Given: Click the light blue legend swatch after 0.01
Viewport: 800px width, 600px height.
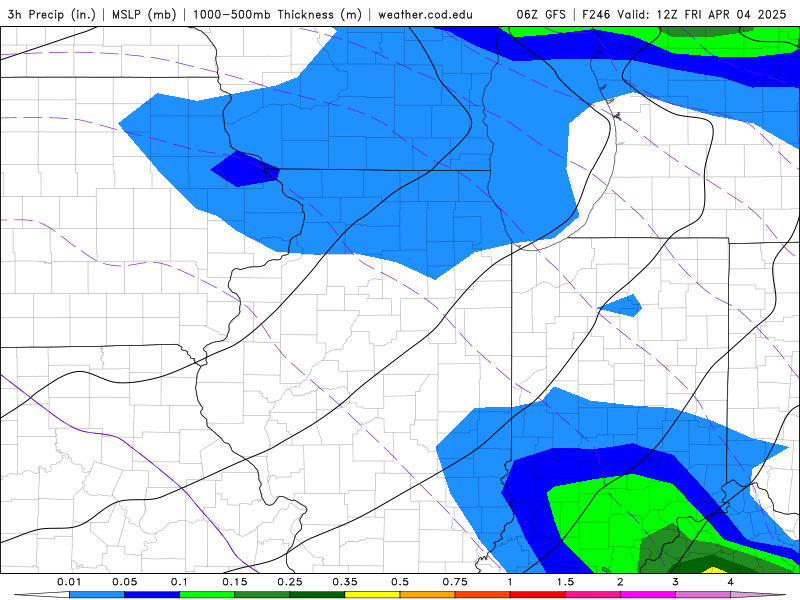Looking at the screenshot, I should click(96, 595).
